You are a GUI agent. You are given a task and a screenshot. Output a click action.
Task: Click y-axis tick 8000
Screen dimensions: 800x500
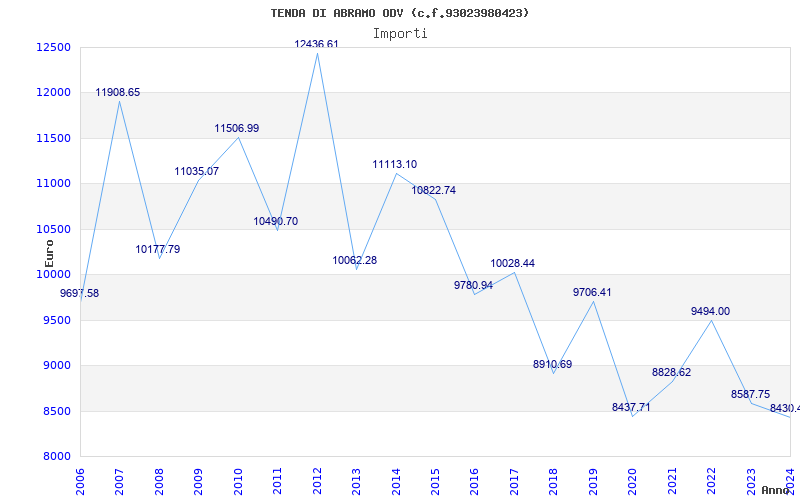(x=56, y=457)
